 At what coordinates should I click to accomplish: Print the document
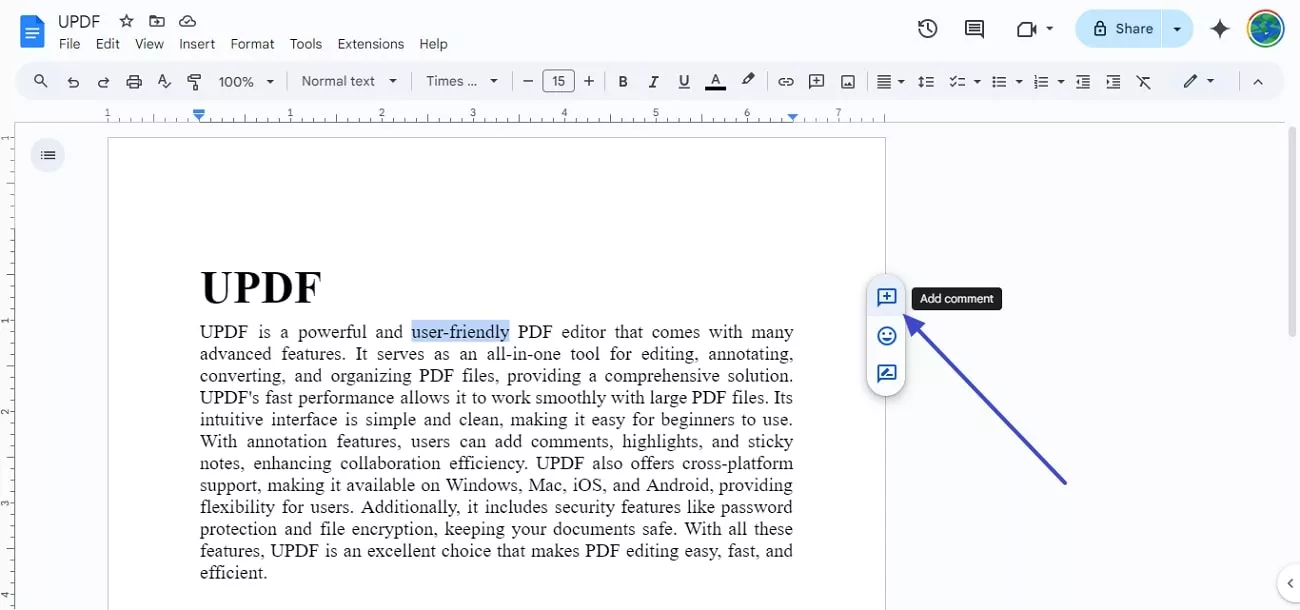tap(134, 82)
